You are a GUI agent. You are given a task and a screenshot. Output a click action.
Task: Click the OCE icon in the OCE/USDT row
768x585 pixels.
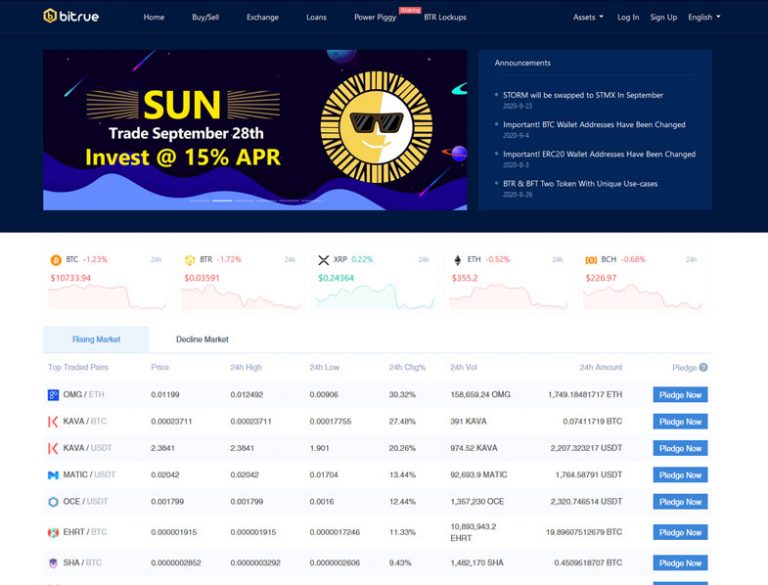tap(53, 502)
